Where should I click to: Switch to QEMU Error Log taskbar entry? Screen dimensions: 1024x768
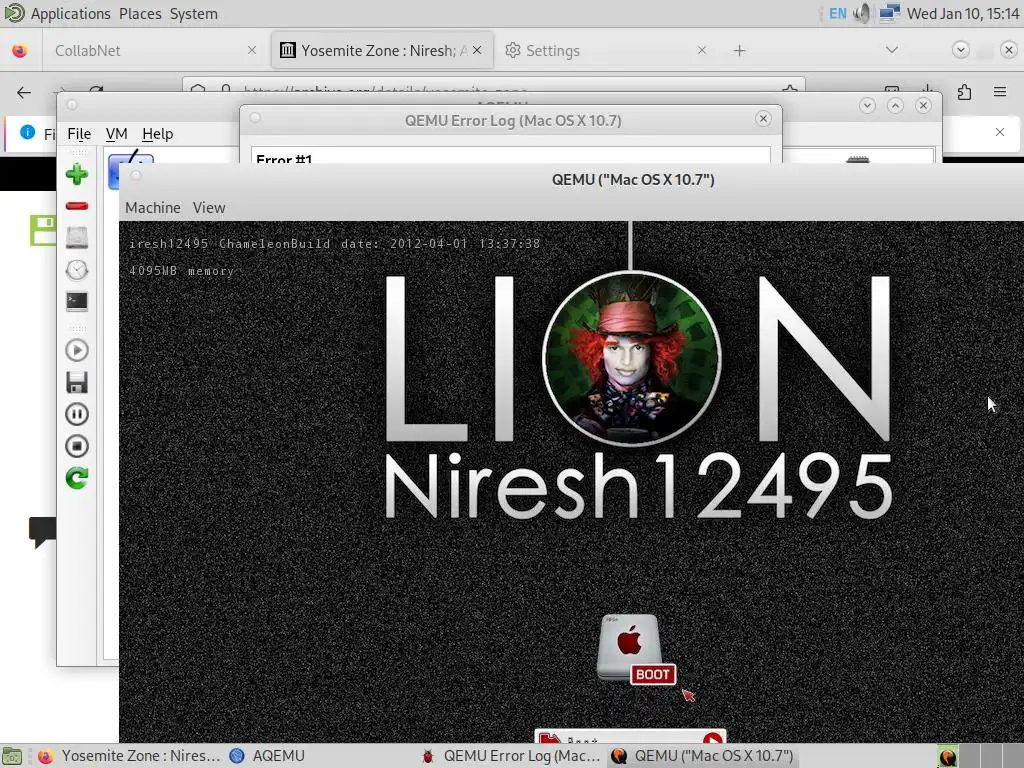coord(512,756)
